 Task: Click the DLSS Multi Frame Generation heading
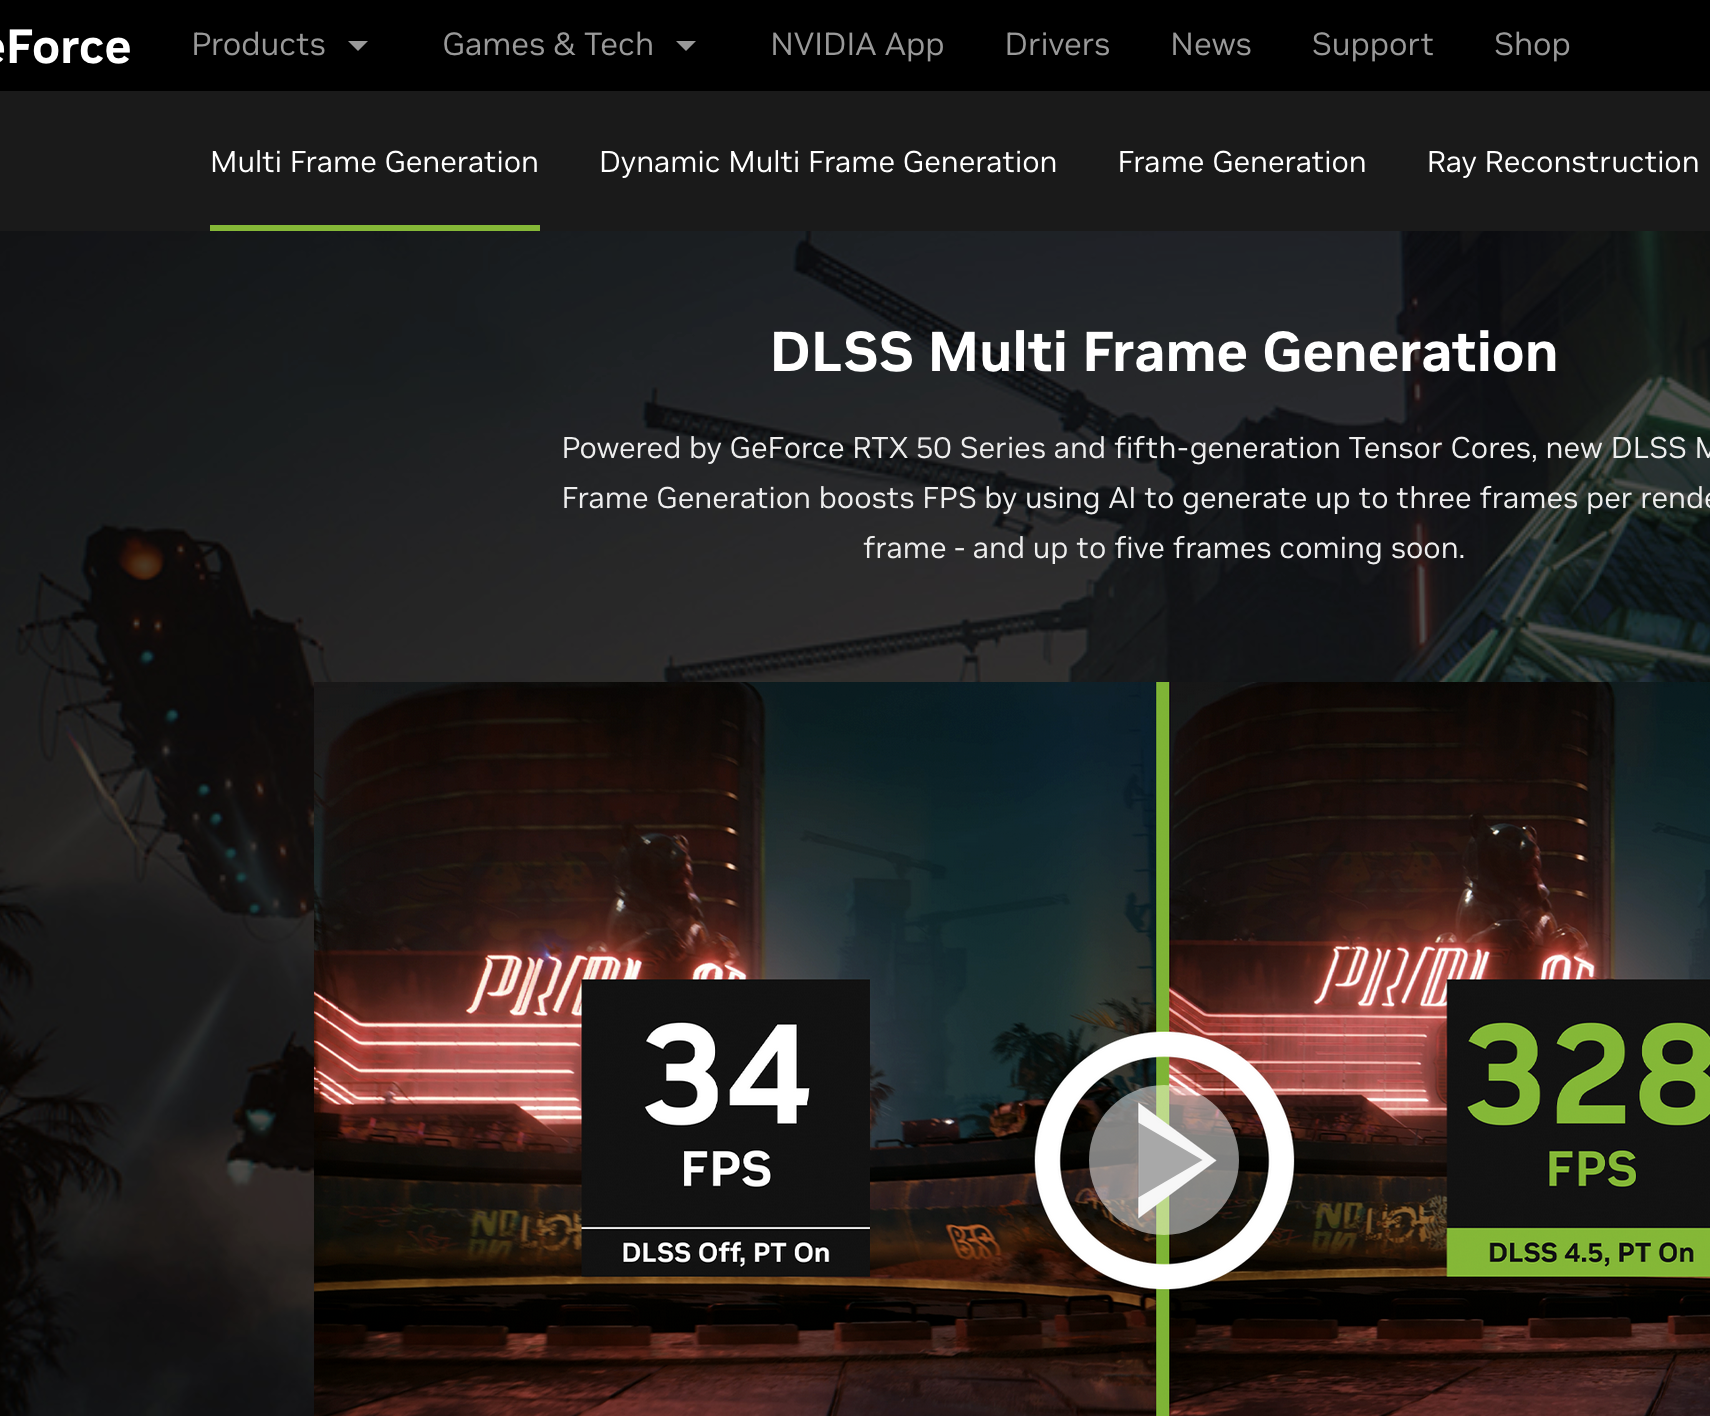point(1164,353)
